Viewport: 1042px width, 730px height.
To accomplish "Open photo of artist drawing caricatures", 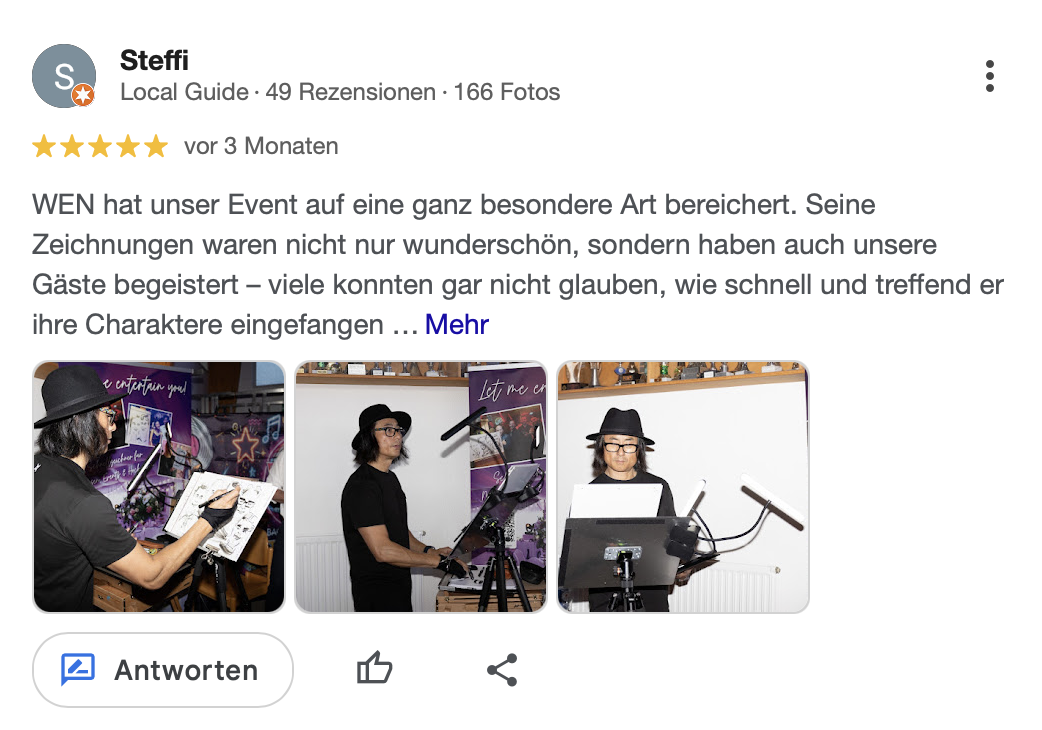I will [x=159, y=487].
